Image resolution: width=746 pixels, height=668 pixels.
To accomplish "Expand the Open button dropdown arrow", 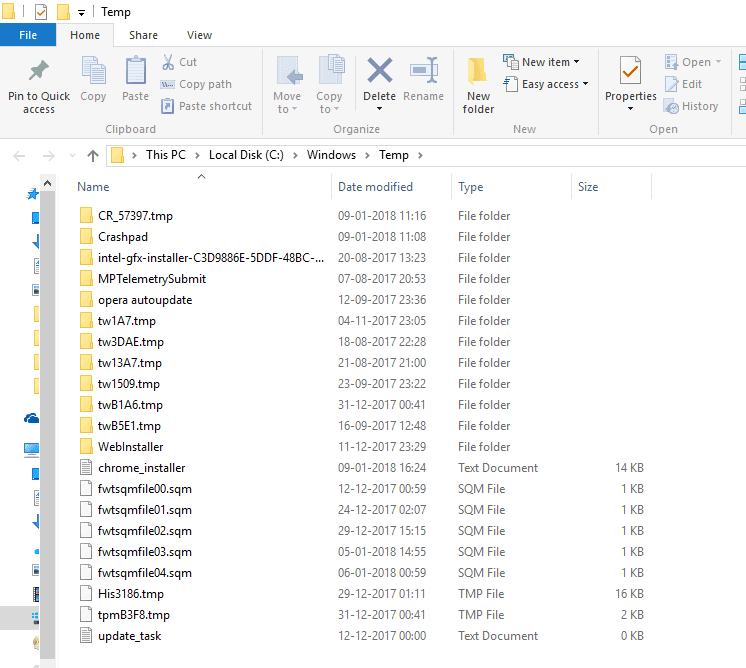I will [x=718, y=62].
